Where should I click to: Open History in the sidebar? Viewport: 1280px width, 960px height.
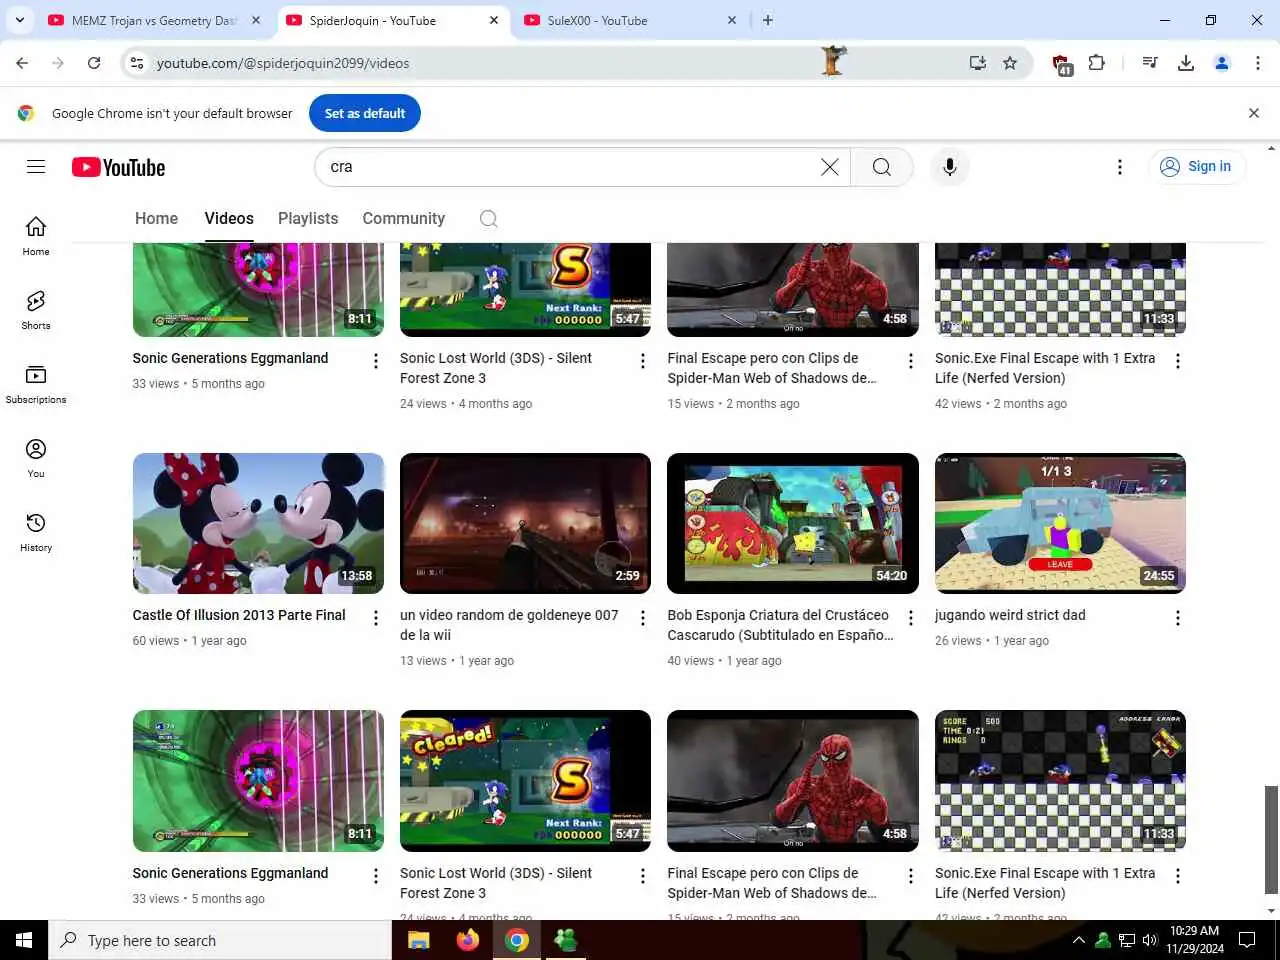[36, 532]
